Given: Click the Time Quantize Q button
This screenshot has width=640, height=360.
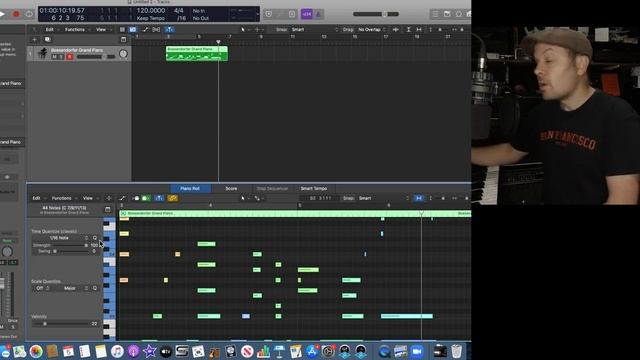Looking at the screenshot, I should point(95,238).
